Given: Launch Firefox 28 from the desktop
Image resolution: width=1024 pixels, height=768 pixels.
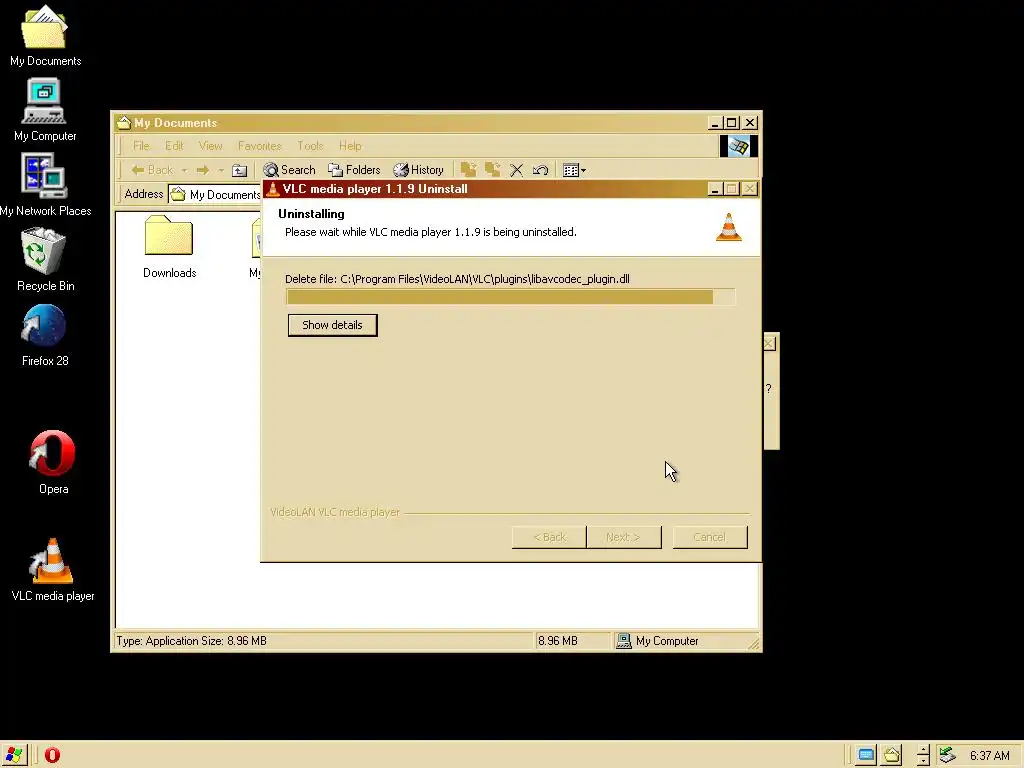Looking at the screenshot, I should pos(44,336).
